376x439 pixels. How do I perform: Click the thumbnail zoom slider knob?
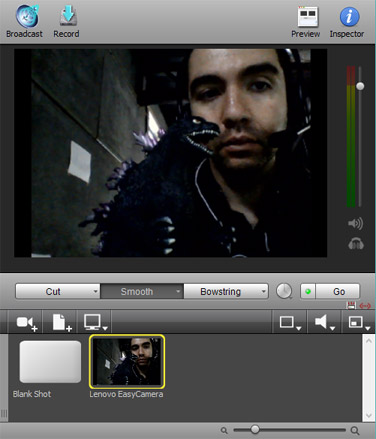pyautogui.click(x=255, y=430)
